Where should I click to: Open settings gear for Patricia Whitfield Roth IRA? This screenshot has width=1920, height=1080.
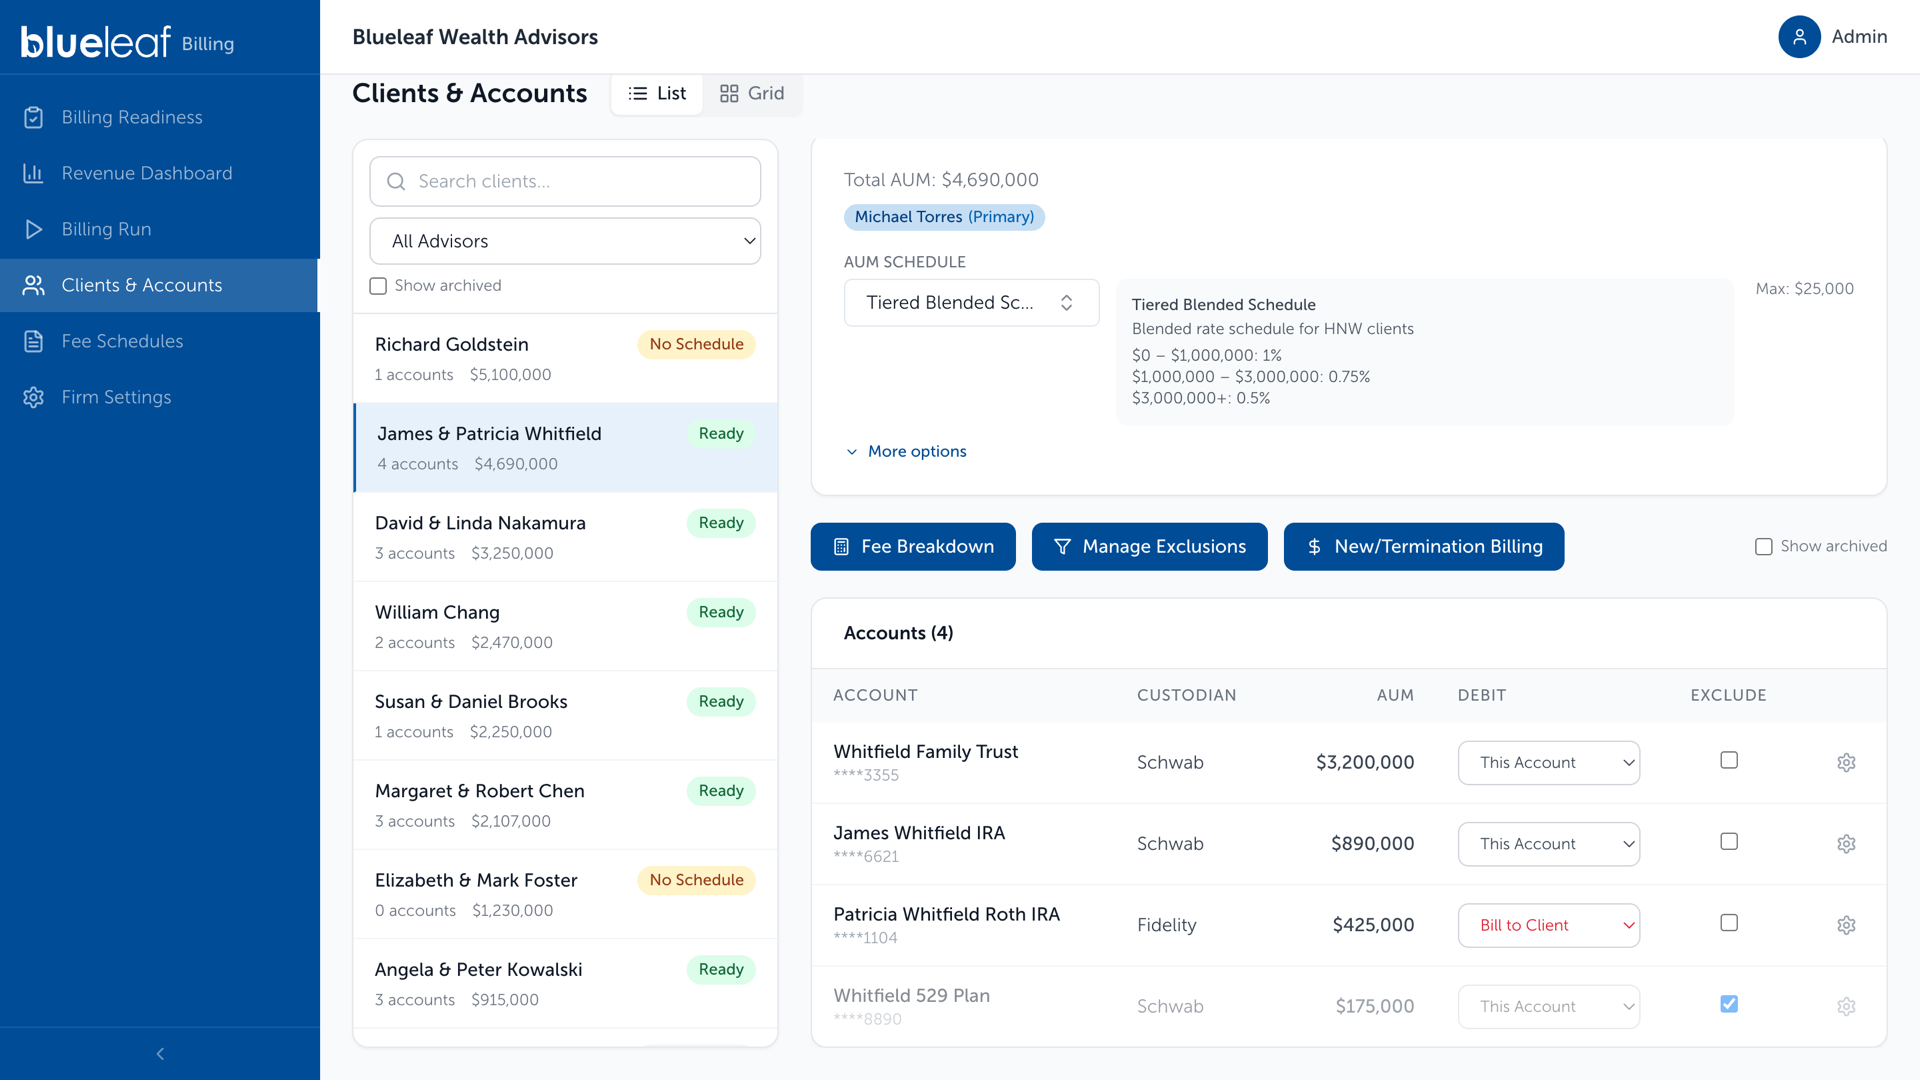(x=1846, y=925)
